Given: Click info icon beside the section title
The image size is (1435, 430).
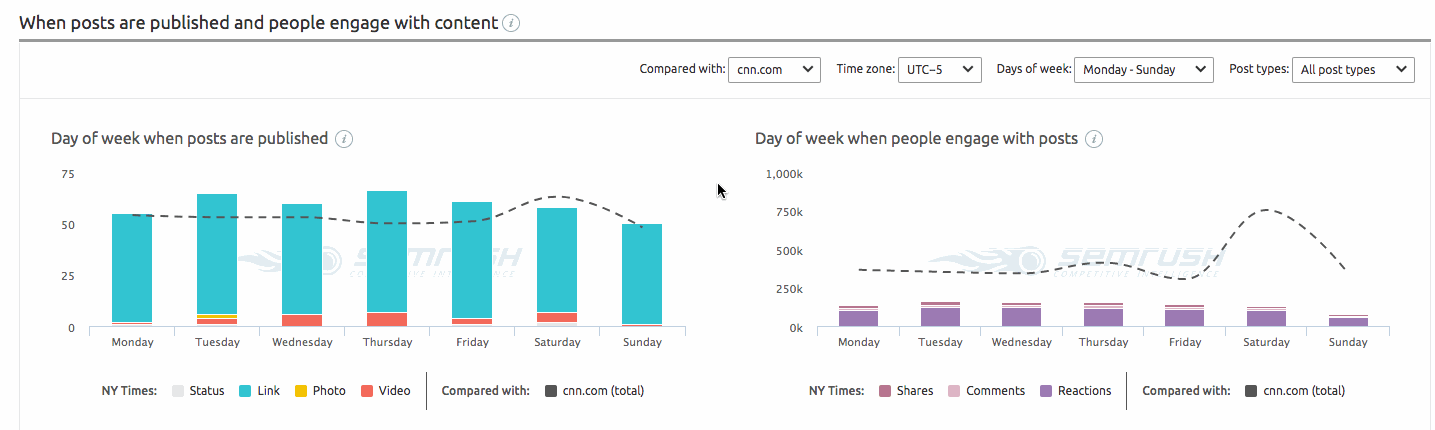Looking at the screenshot, I should 511,23.
